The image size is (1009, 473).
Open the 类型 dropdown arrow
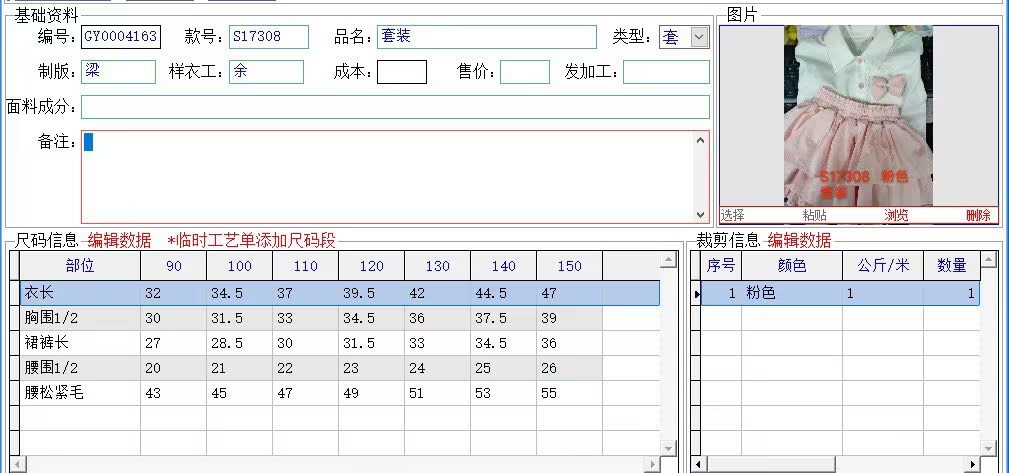699,37
